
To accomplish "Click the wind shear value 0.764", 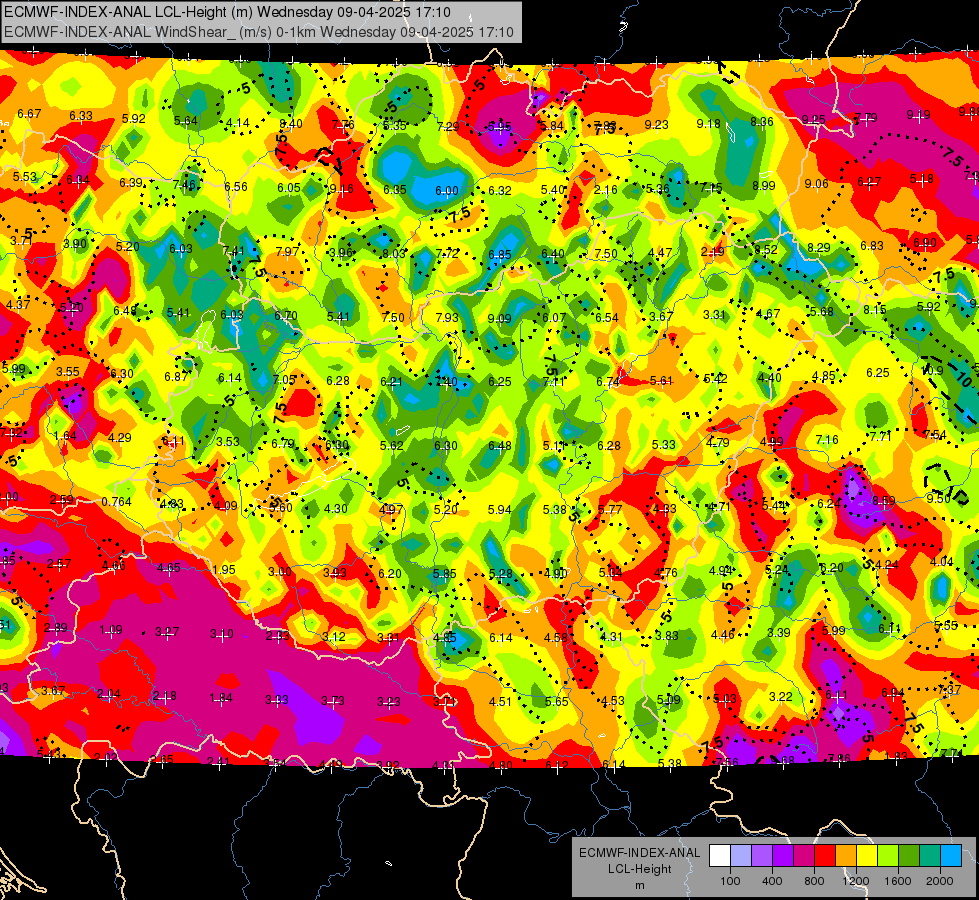I will point(117,502).
